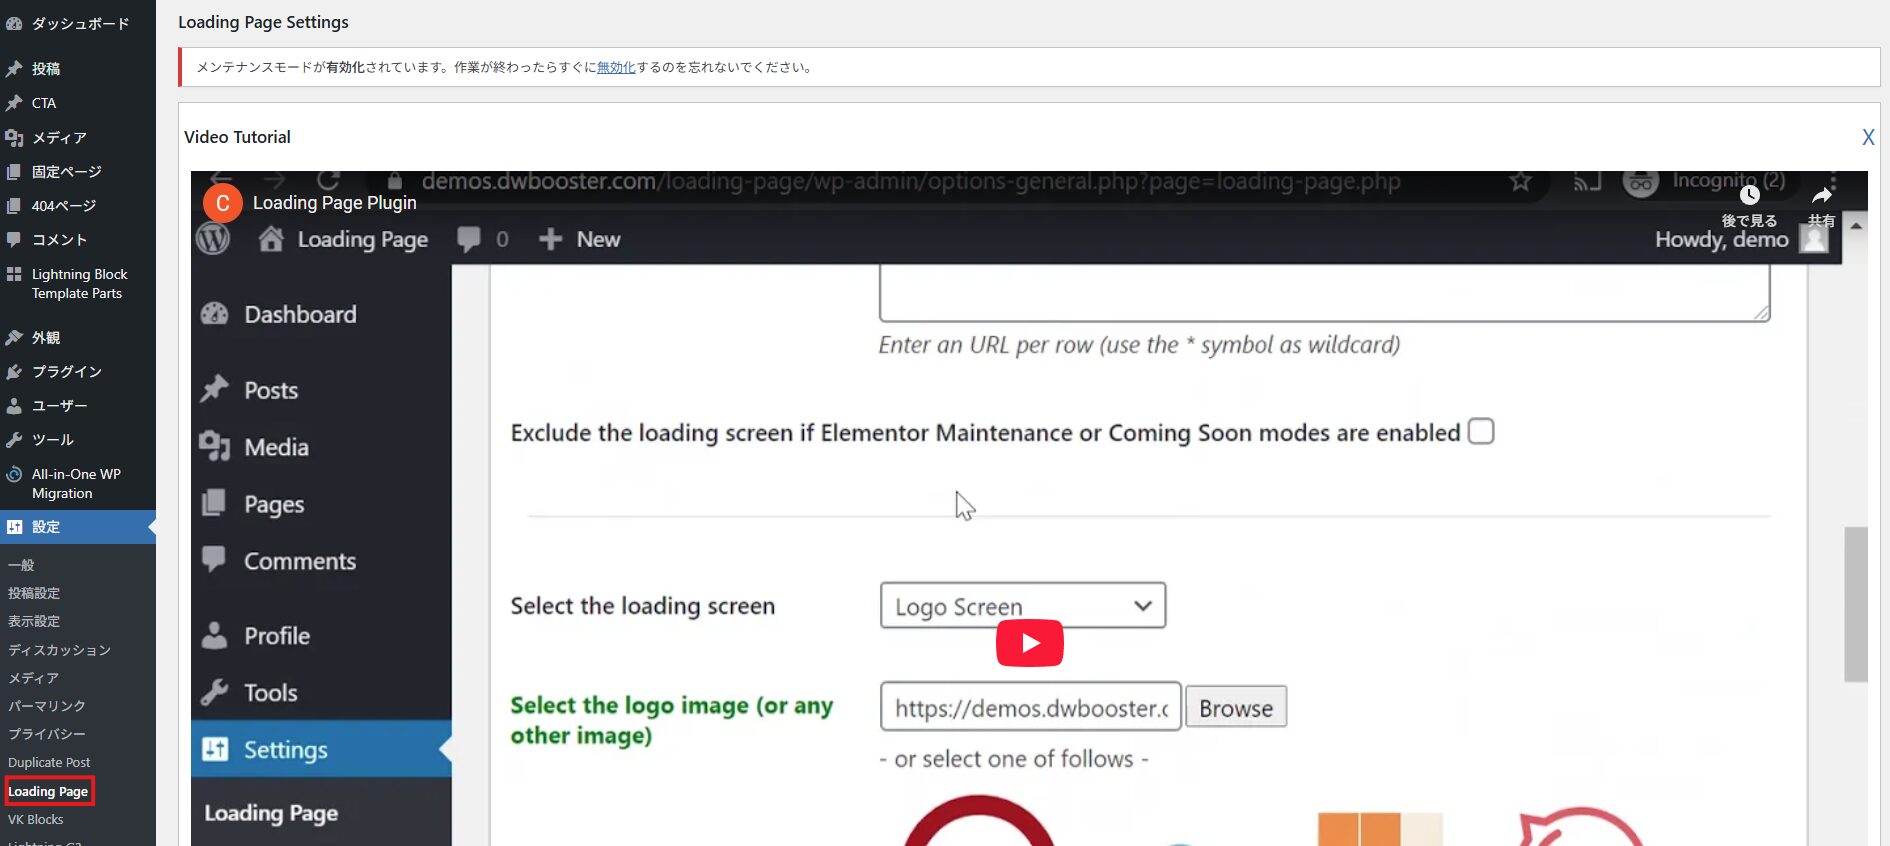
Task: Click the logo image URL field
Action: click(1030, 708)
